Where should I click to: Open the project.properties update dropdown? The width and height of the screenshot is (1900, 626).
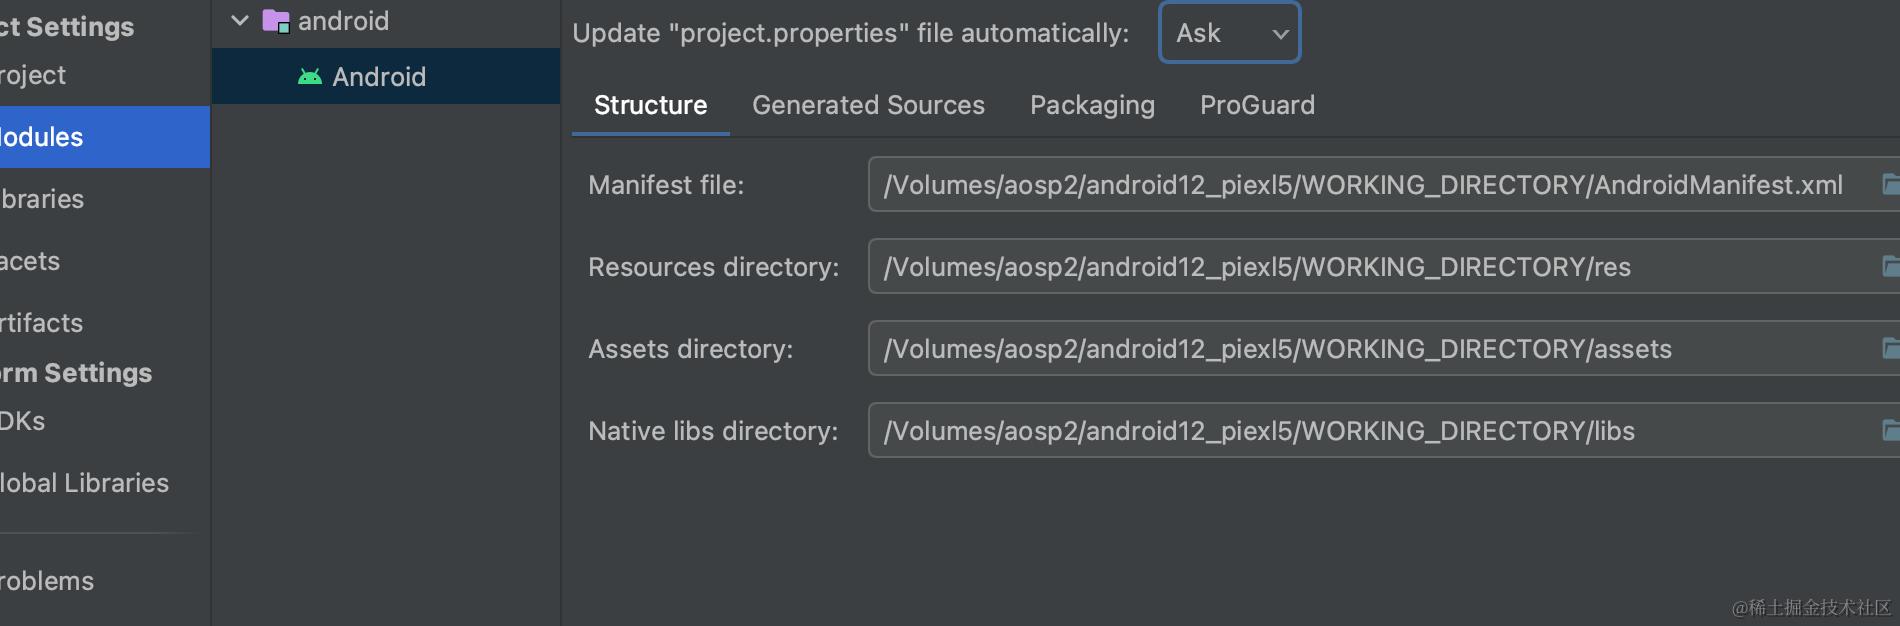click(x=1229, y=33)
